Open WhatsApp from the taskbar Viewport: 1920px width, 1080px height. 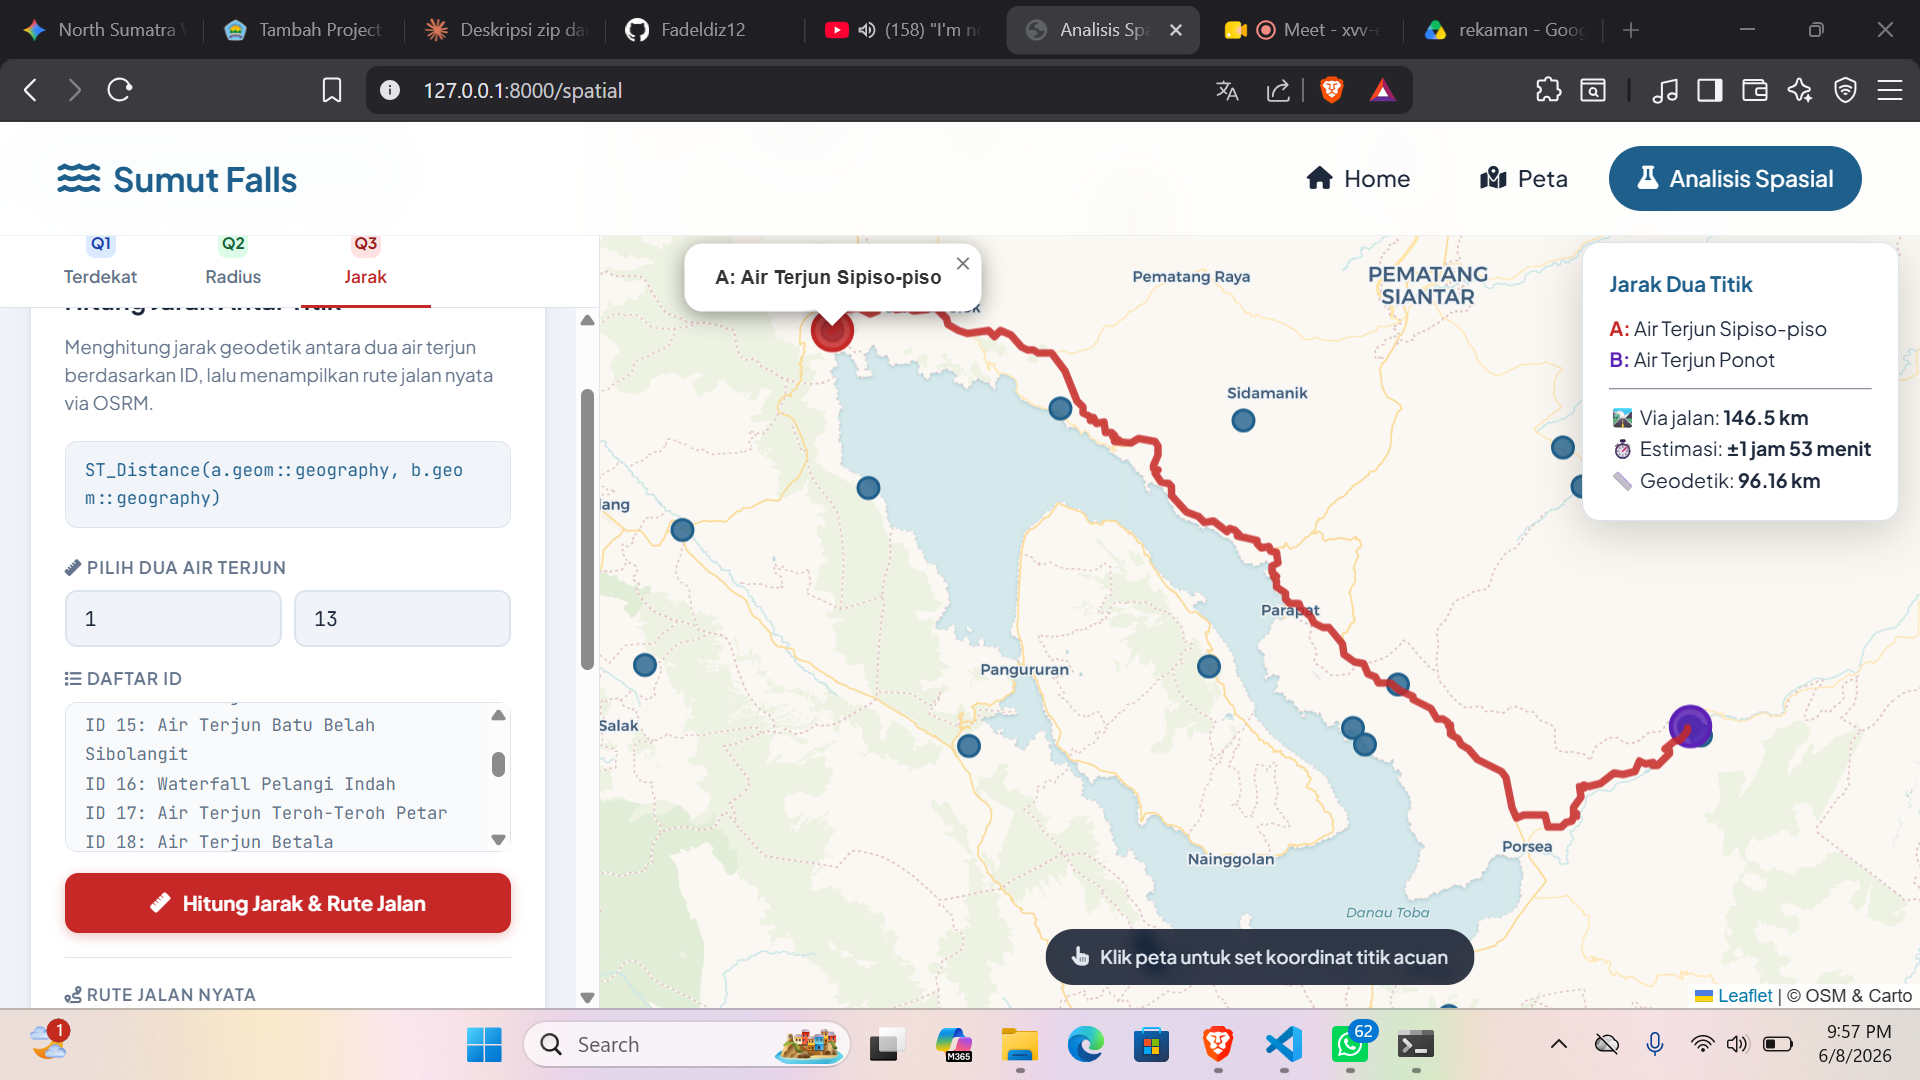click(x=1351, y=1044)
